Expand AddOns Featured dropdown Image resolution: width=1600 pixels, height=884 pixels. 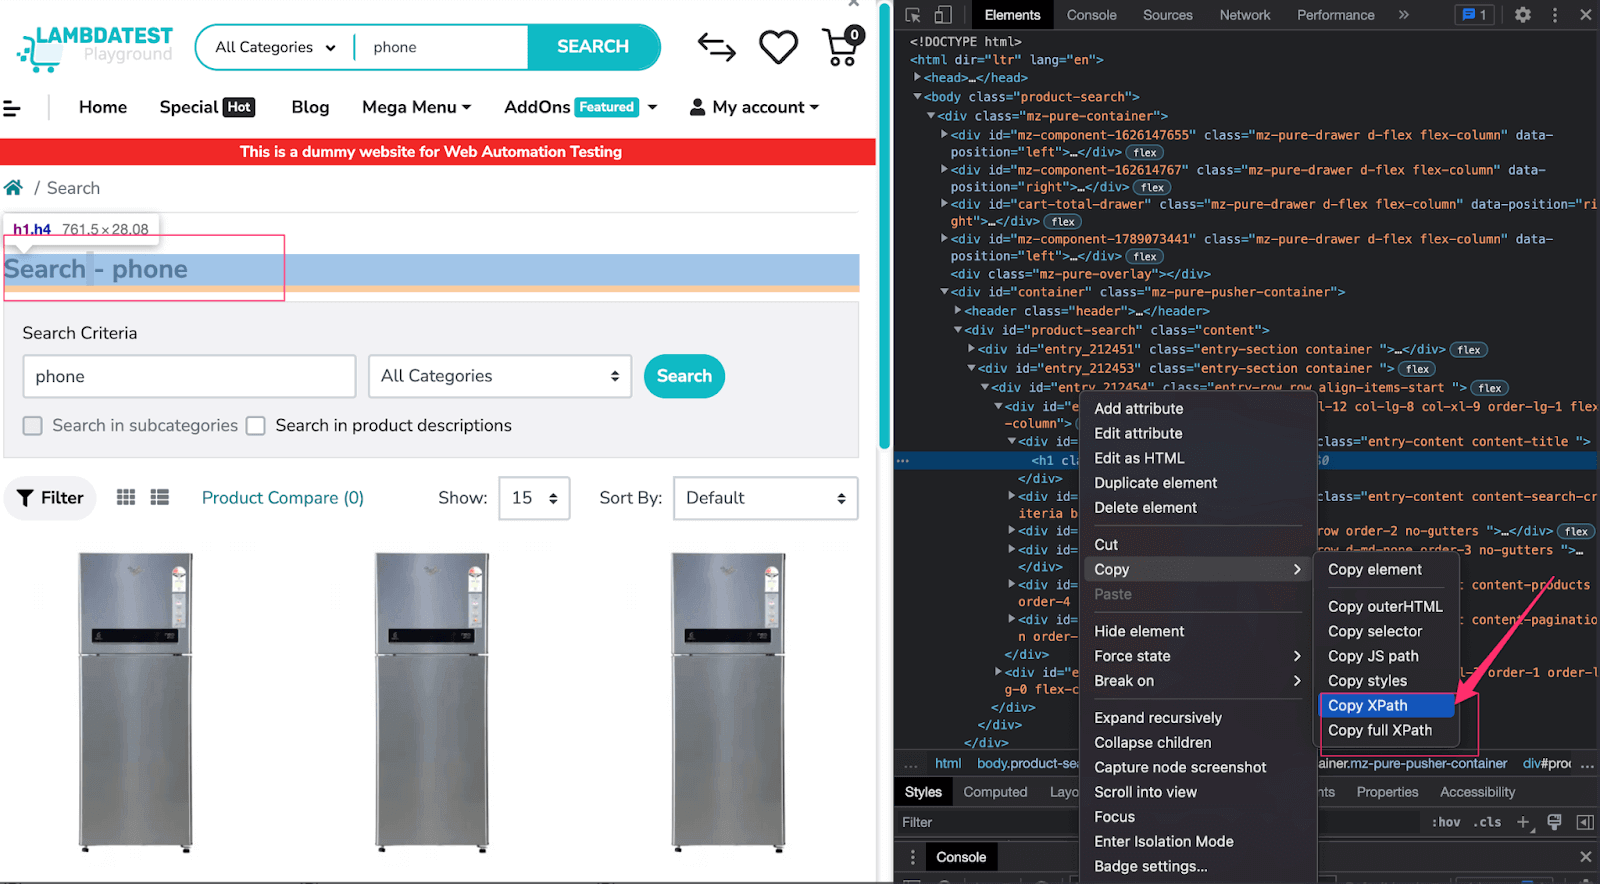[581, 107]
